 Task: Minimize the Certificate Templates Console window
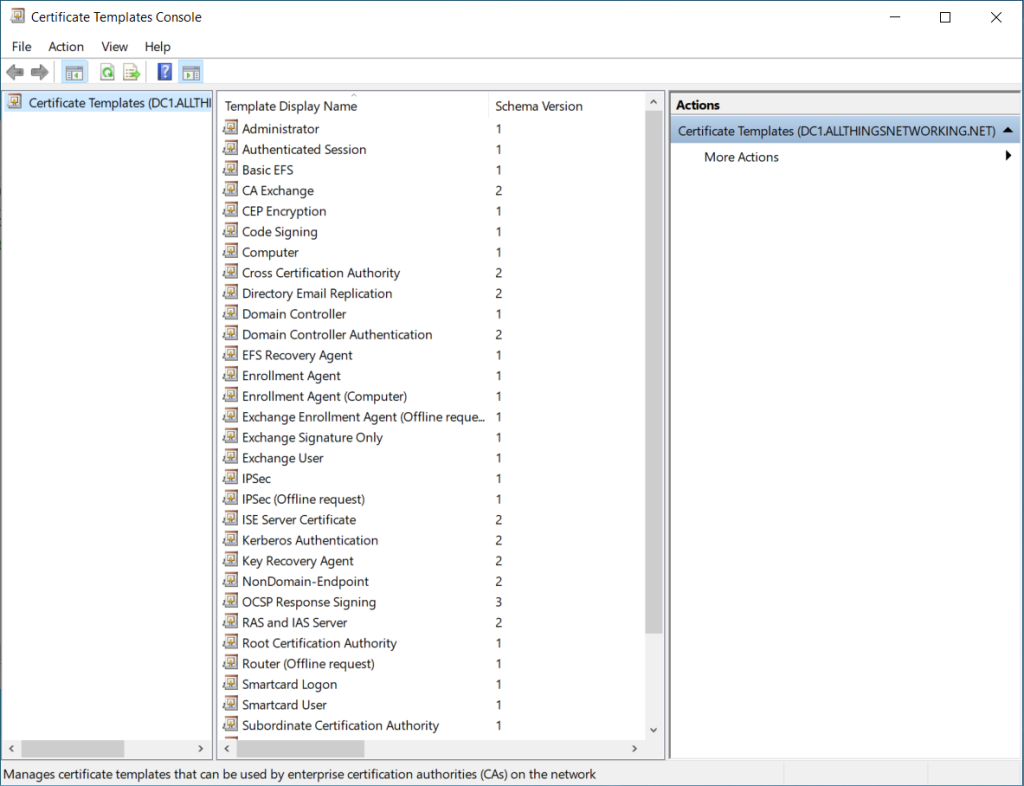pyautogui.click(x=895, y=17)
